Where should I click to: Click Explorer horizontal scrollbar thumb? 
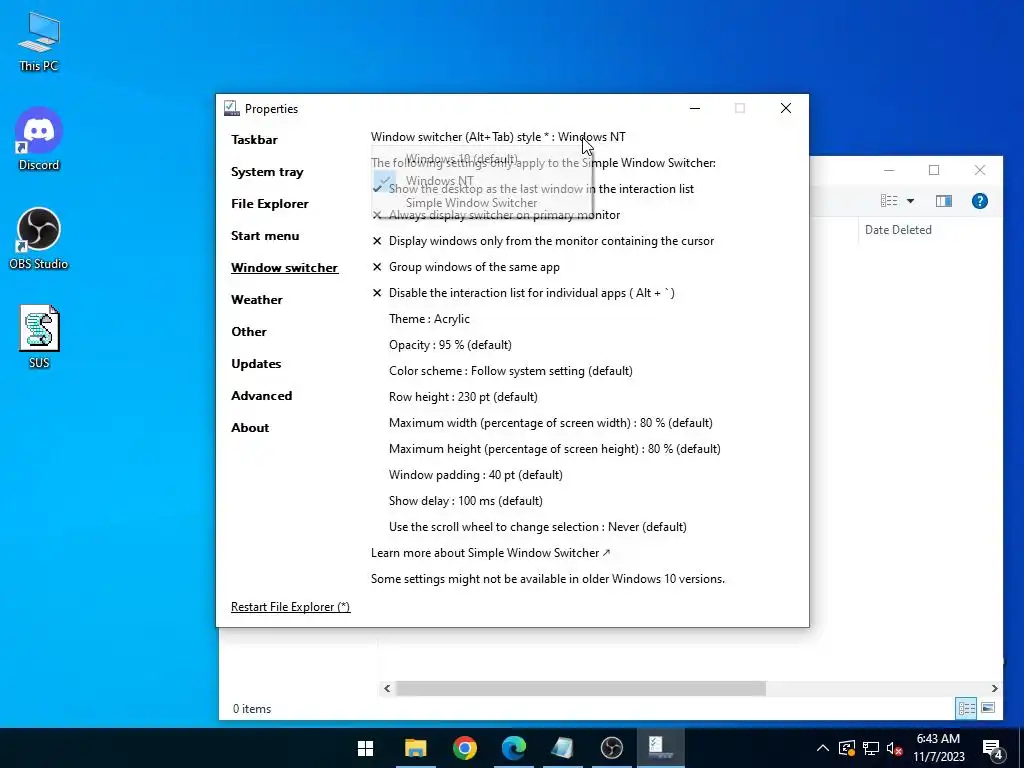(x=581, y=688)
